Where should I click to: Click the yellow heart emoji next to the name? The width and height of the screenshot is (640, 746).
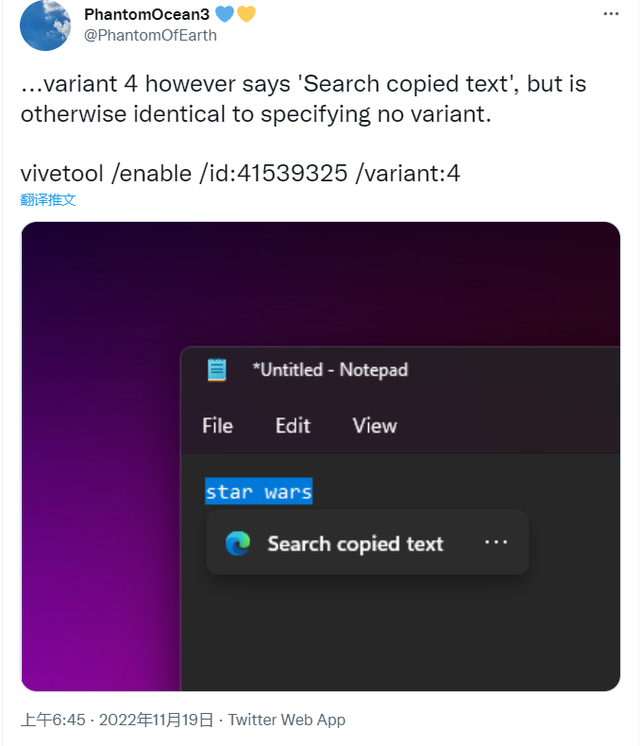pos(246,15)
